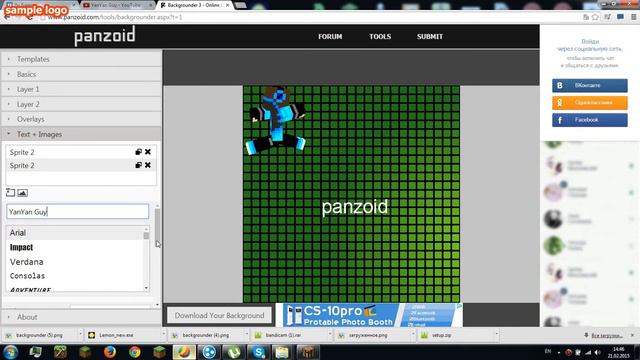Log in with the orange Odnoklassniki button
The width and height of the screenshot is (640, 360).
[590, 103]
